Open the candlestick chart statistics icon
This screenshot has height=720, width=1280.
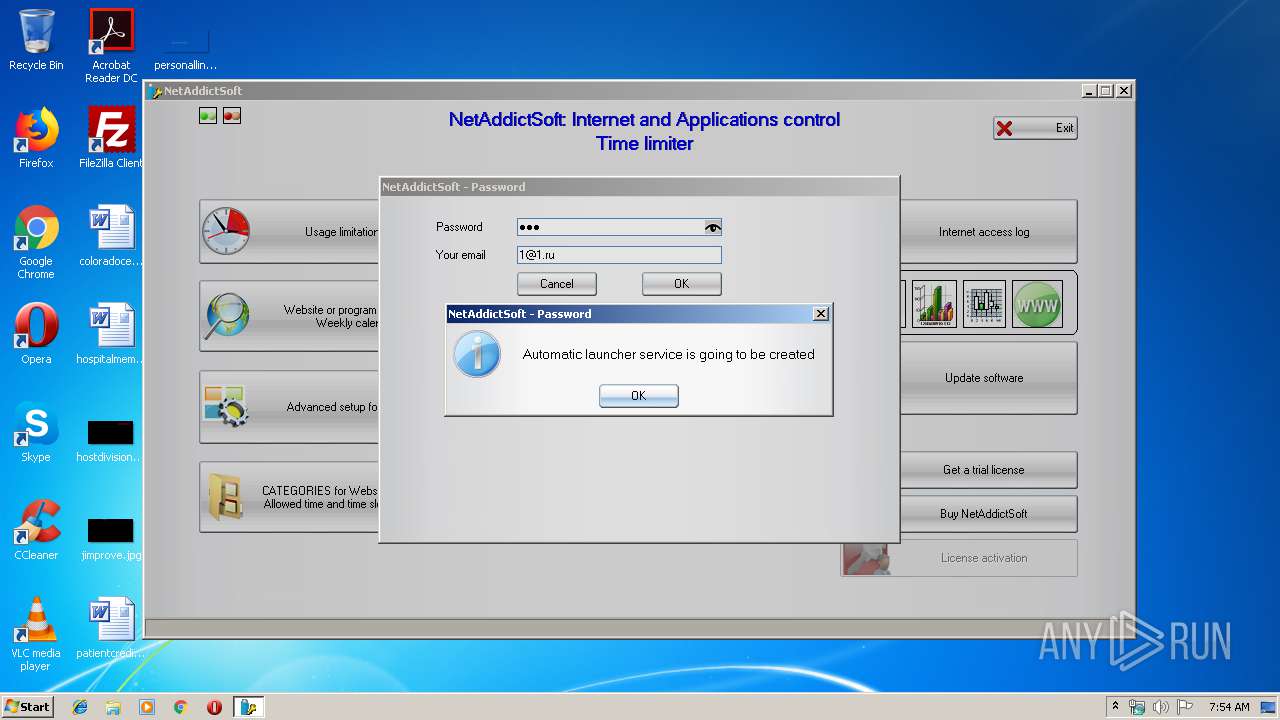pyautogui.click(x=984, y=304)
